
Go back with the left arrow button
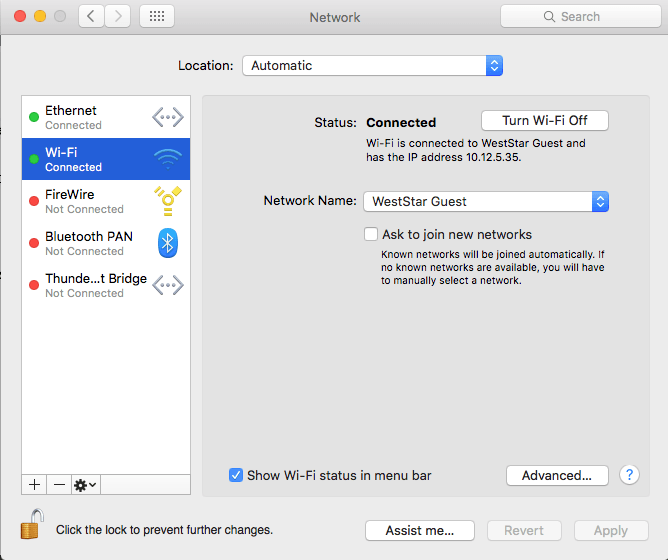[x=92, y=16]
